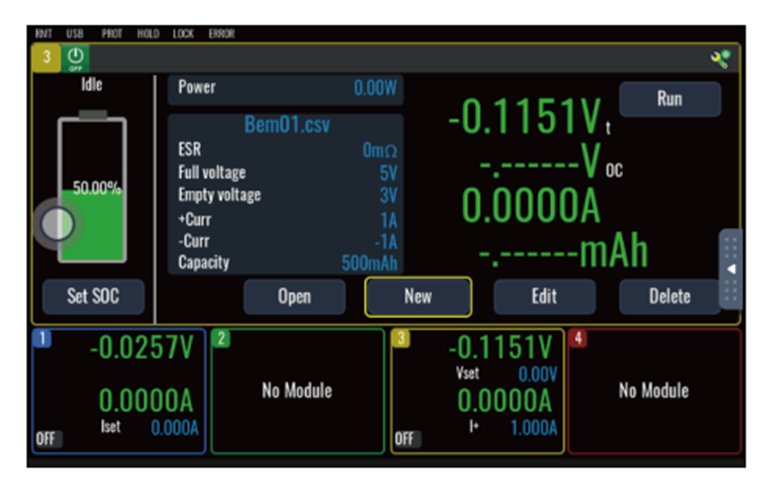Screen dimensions: 771x496
Task: Delete the current battery profile
Action: (x=669, y=296)
